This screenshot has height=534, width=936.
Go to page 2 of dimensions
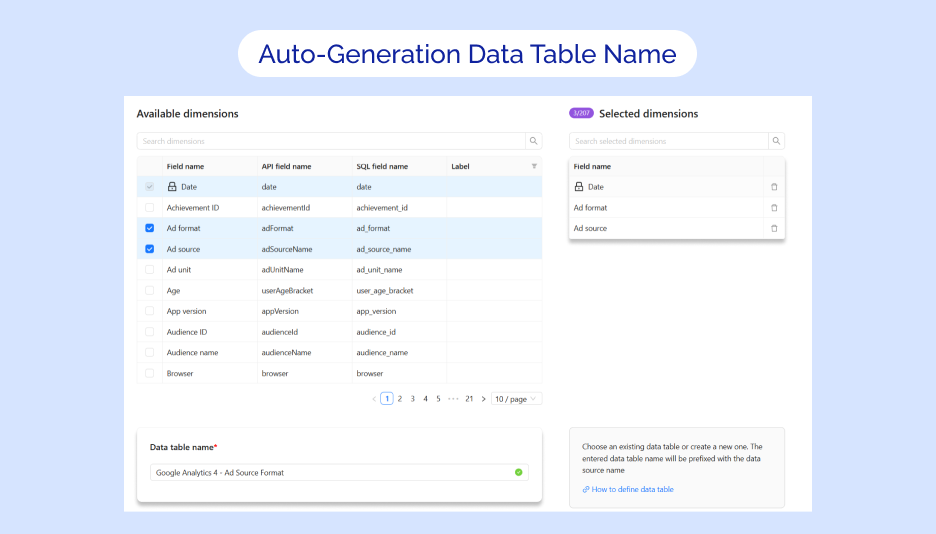point(400,399)
